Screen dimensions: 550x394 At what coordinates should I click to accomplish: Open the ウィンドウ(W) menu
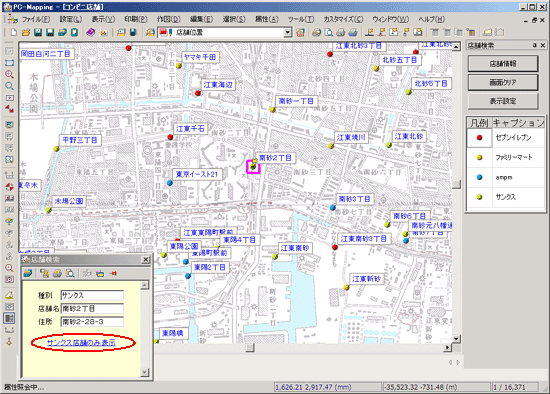[390, 20]
